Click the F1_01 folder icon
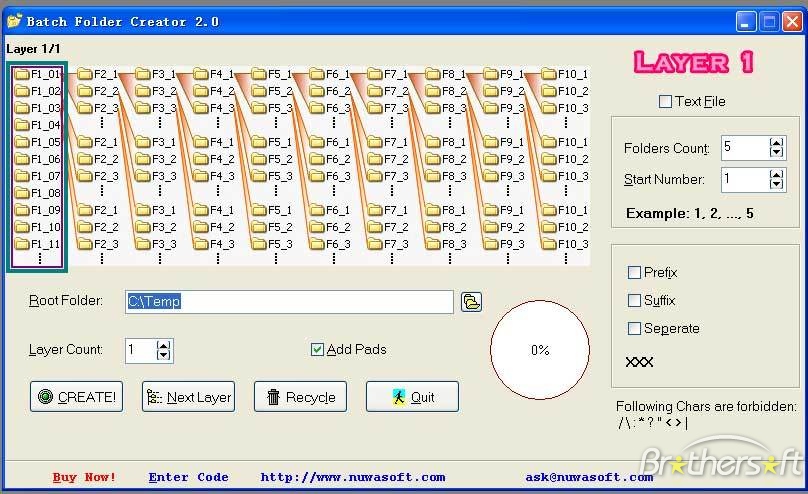 click(22, 74)
